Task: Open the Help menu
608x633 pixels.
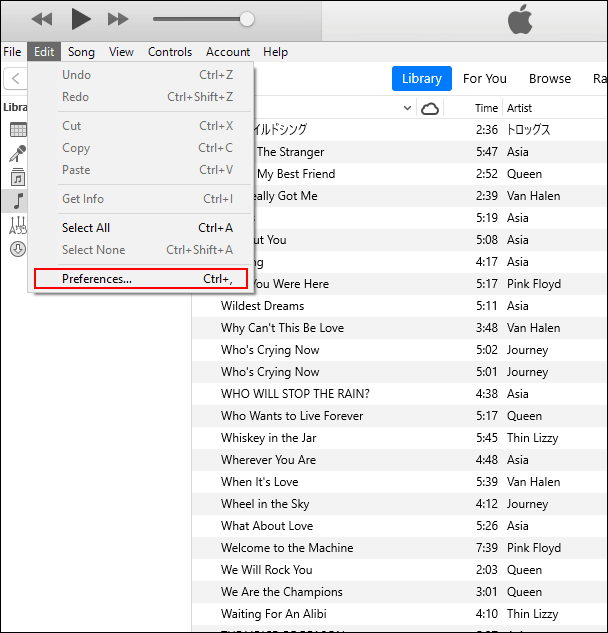Action: point(275,52)
